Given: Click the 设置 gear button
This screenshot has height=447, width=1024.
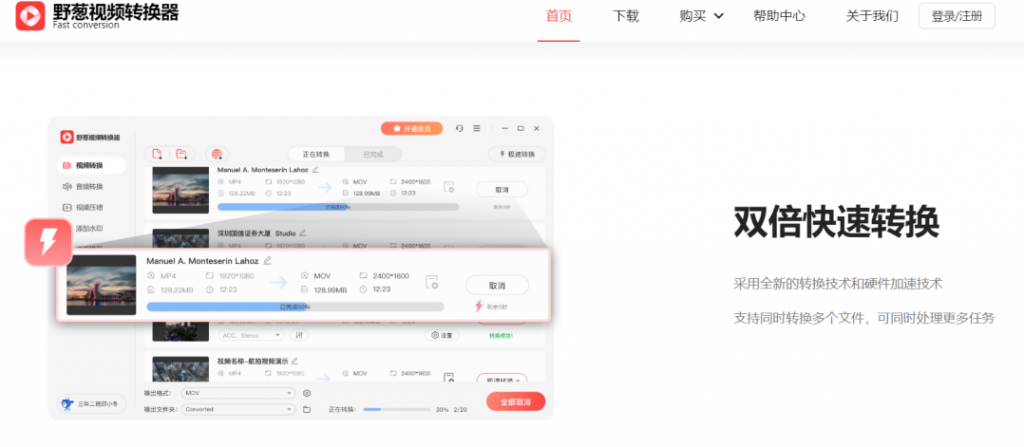Looking at the screenshot, I should tap(442, 335).
